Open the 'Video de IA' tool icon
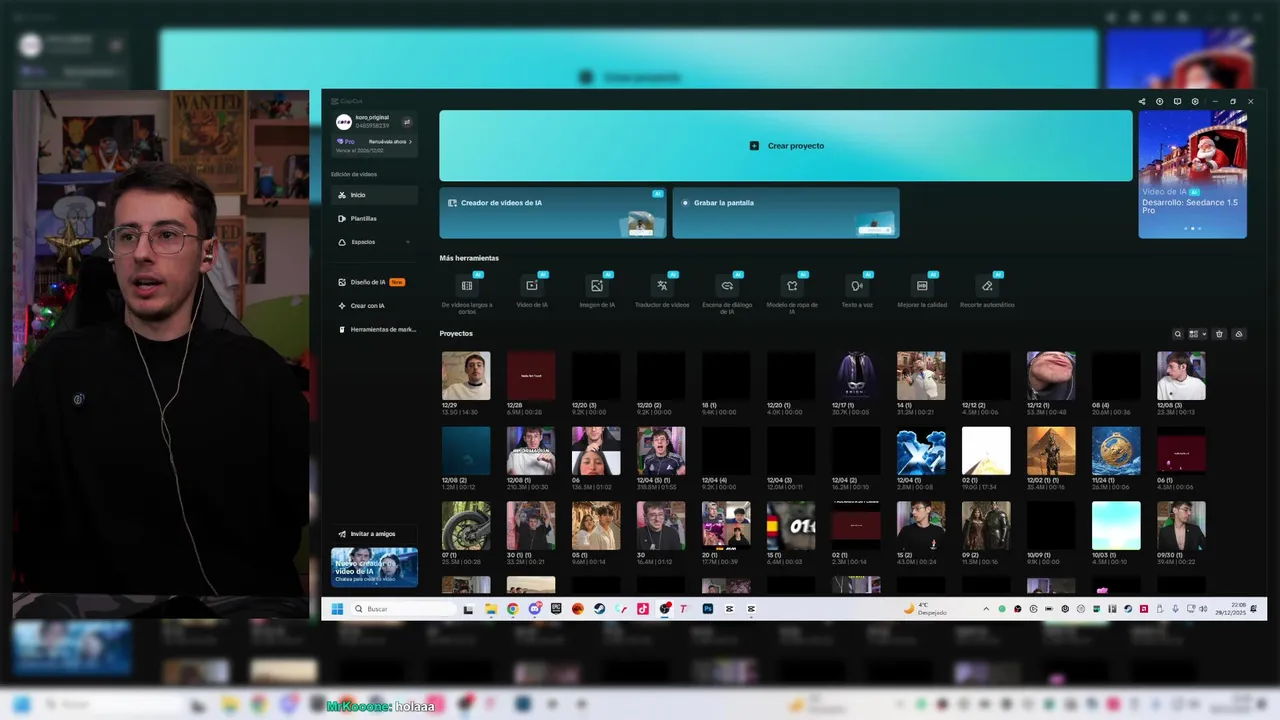 coord(532,286)
